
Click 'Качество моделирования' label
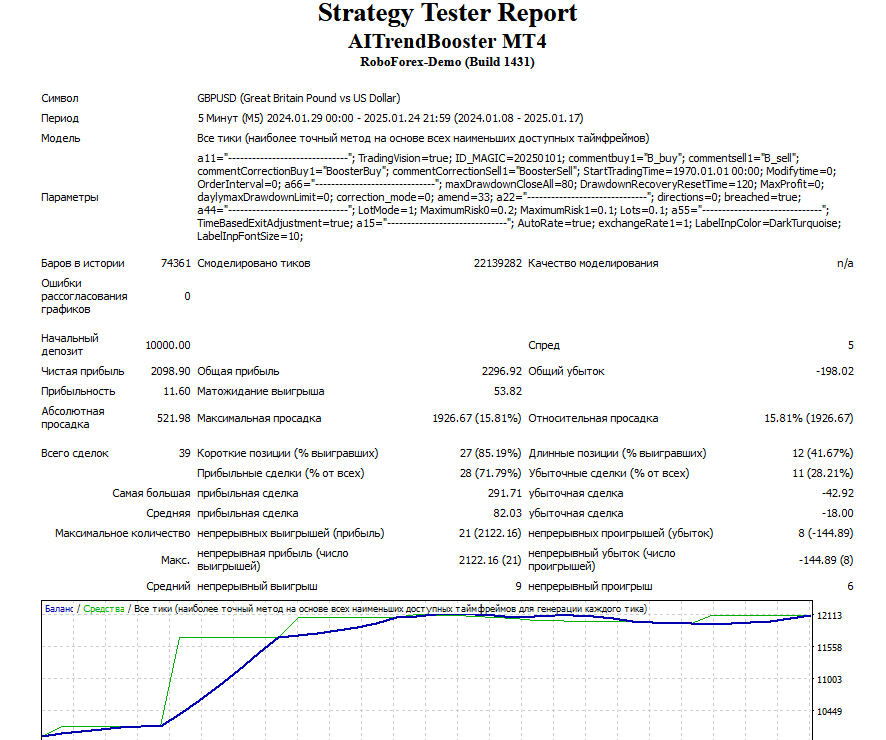[593, 263]
